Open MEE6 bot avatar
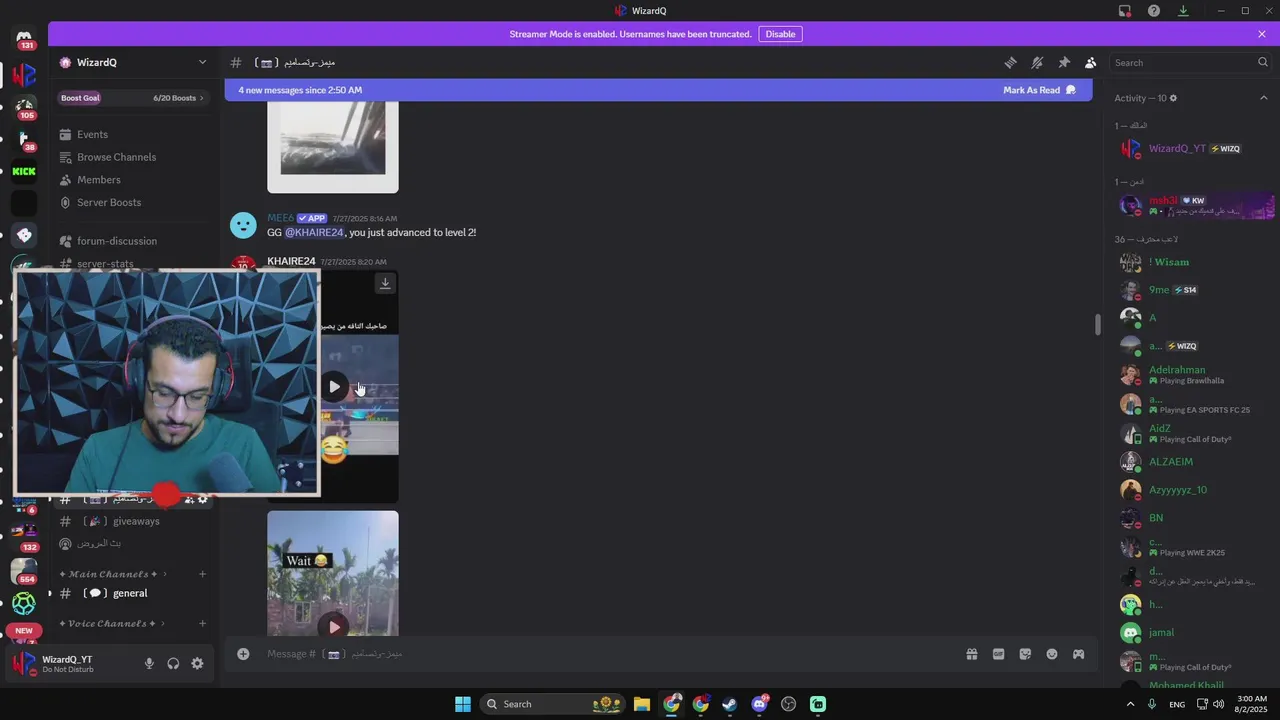Screen dimensions: 1280x720 (x=243, y=225)
